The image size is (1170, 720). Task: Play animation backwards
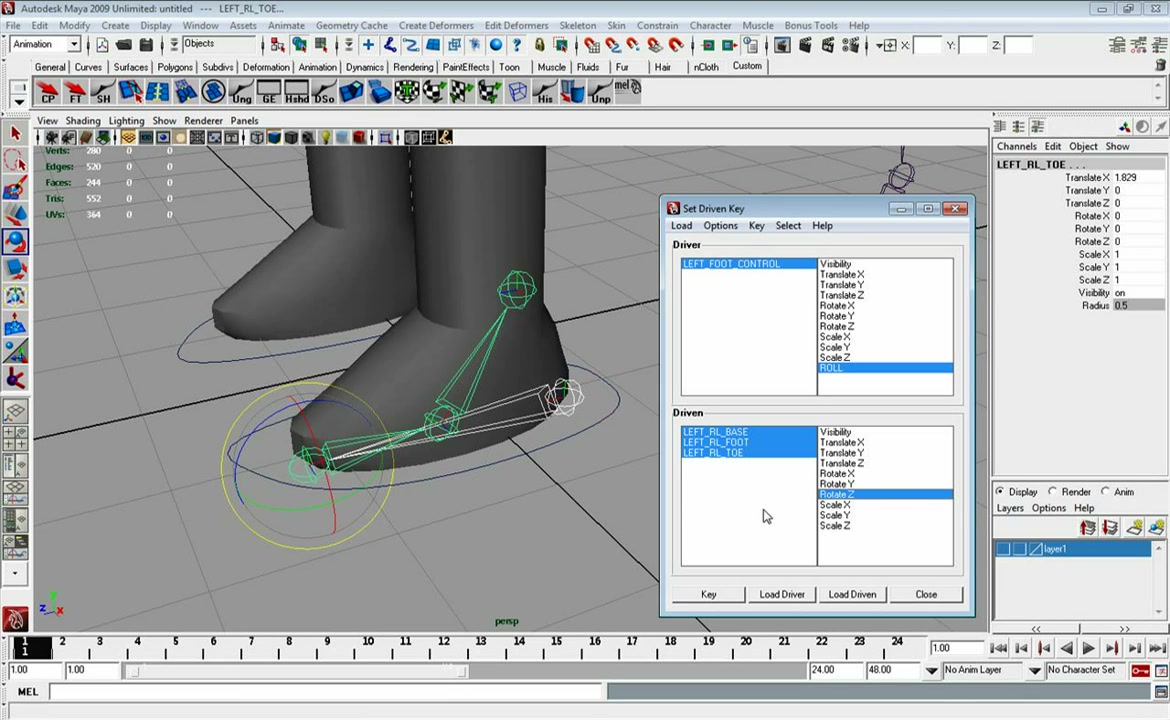tap(1066, 648)
